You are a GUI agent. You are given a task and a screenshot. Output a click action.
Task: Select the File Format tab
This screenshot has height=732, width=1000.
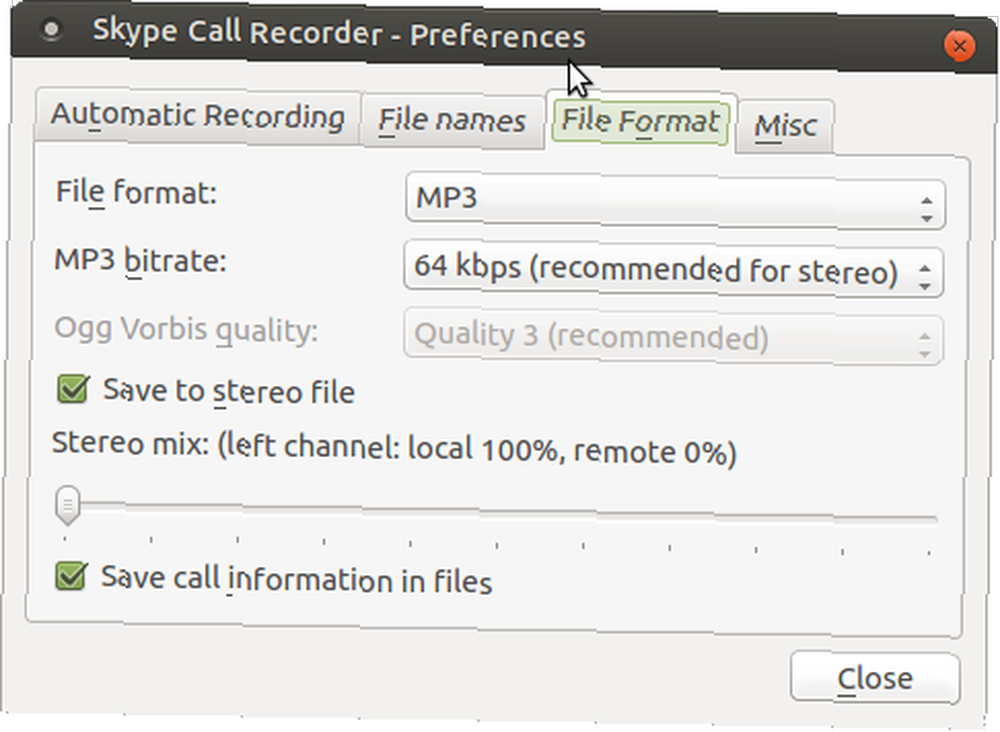(x=640, y=121)
